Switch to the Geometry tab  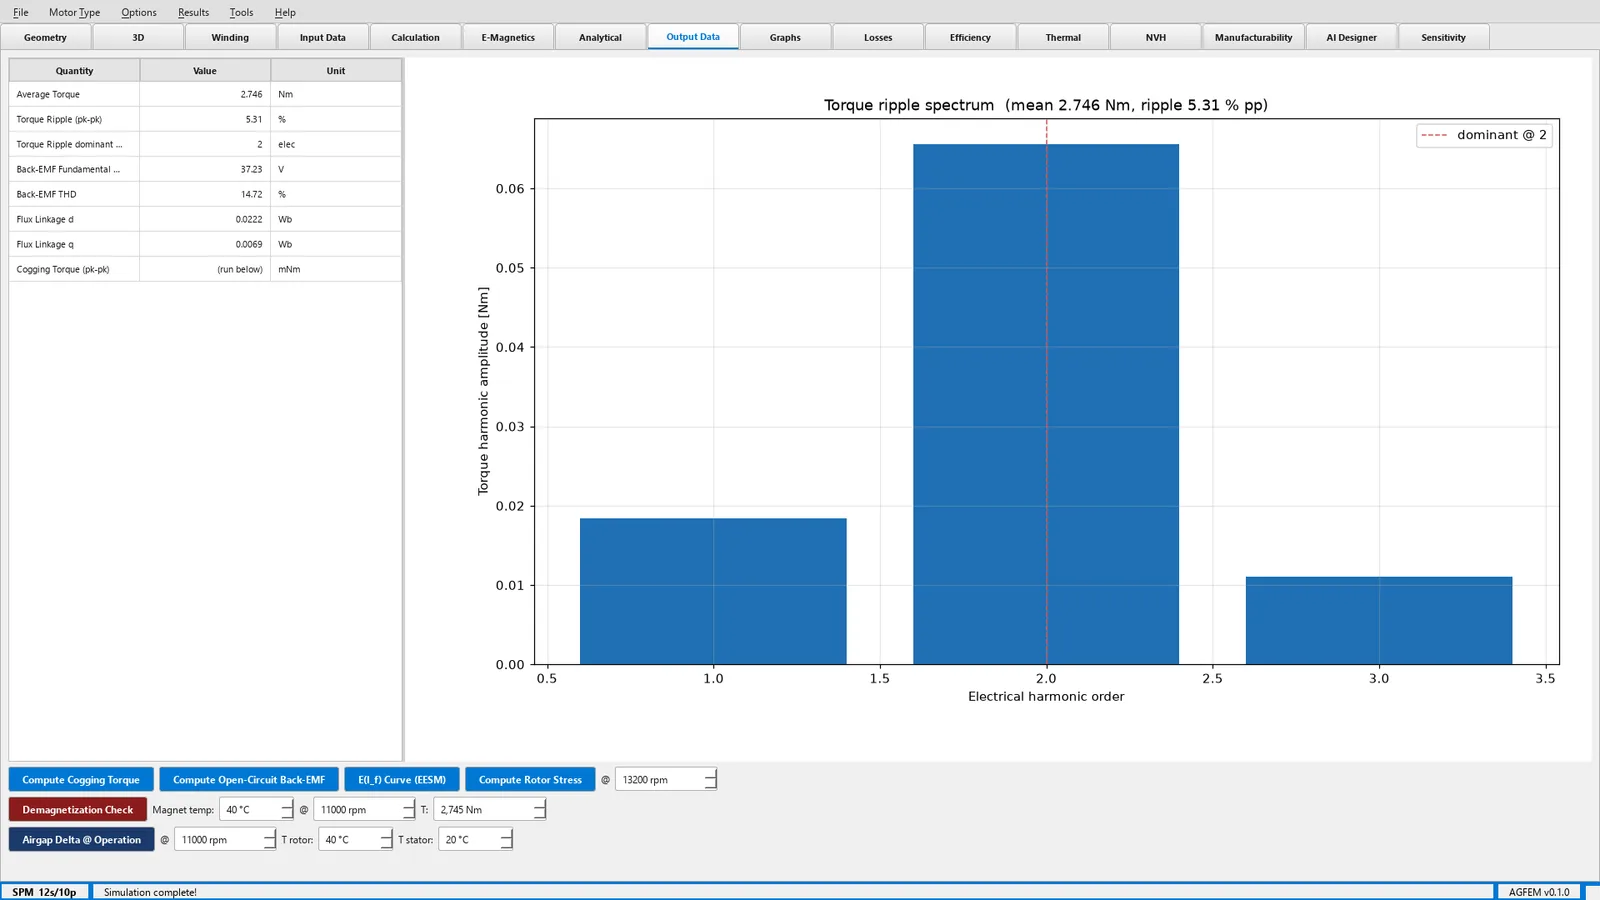coord(45,37)
